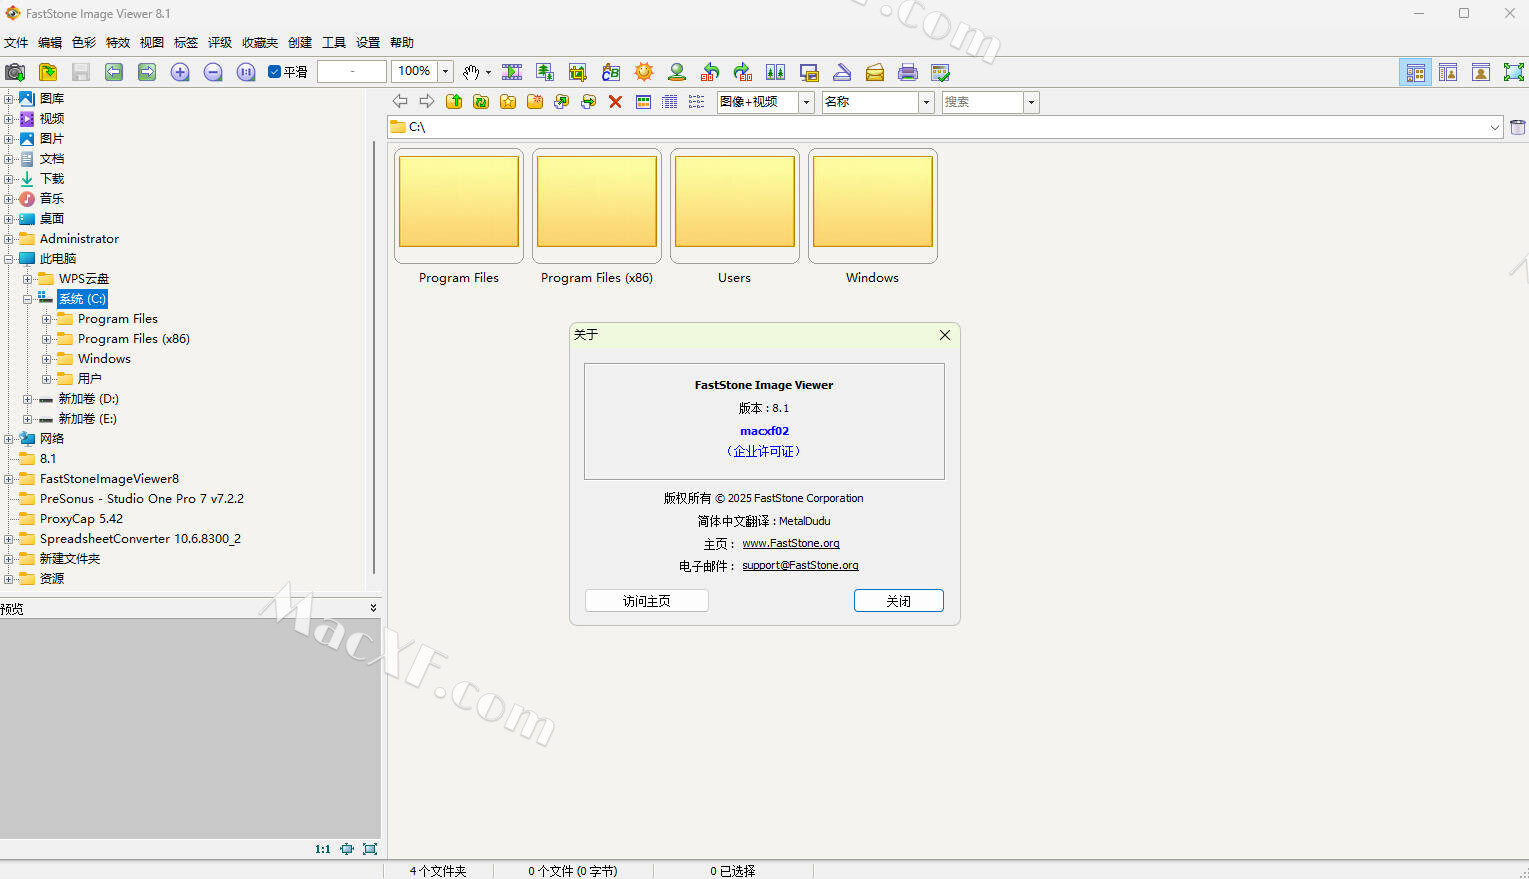Open the C:\ path address dropdown arrow
The height and width of the screenshot is (879, 1529).
tap(1495, 127)
